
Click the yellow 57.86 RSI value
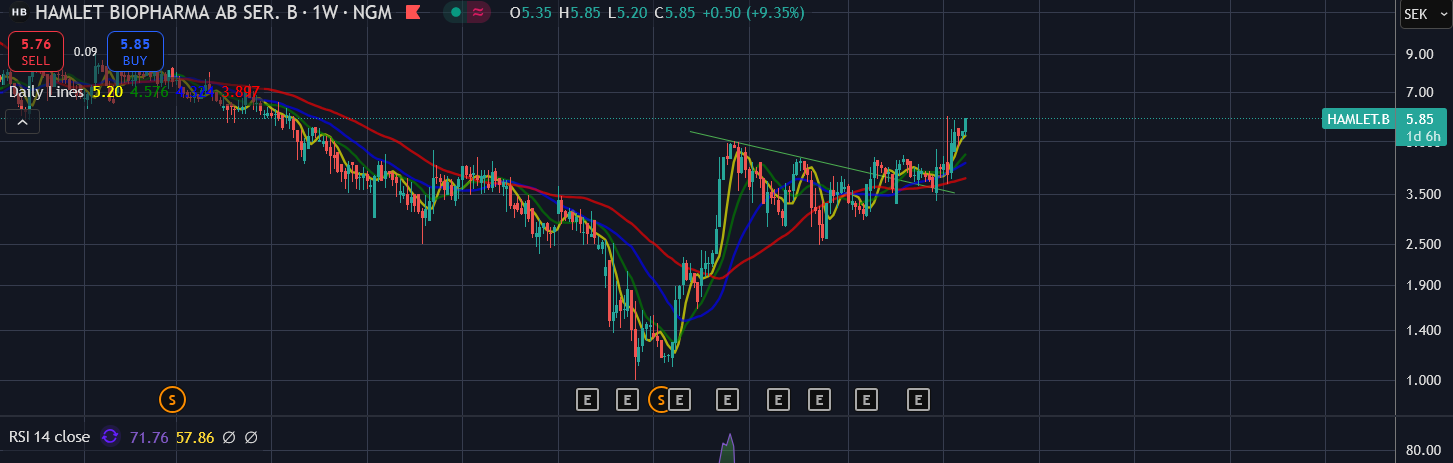point(194,437)
